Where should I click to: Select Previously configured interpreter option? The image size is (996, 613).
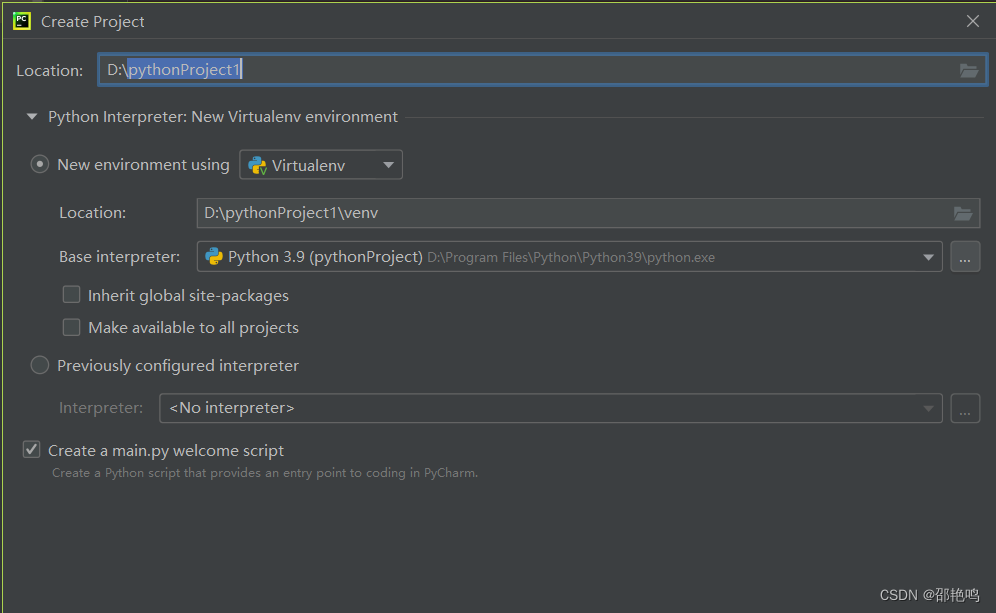pyautogui.click(x=39, y=364)
